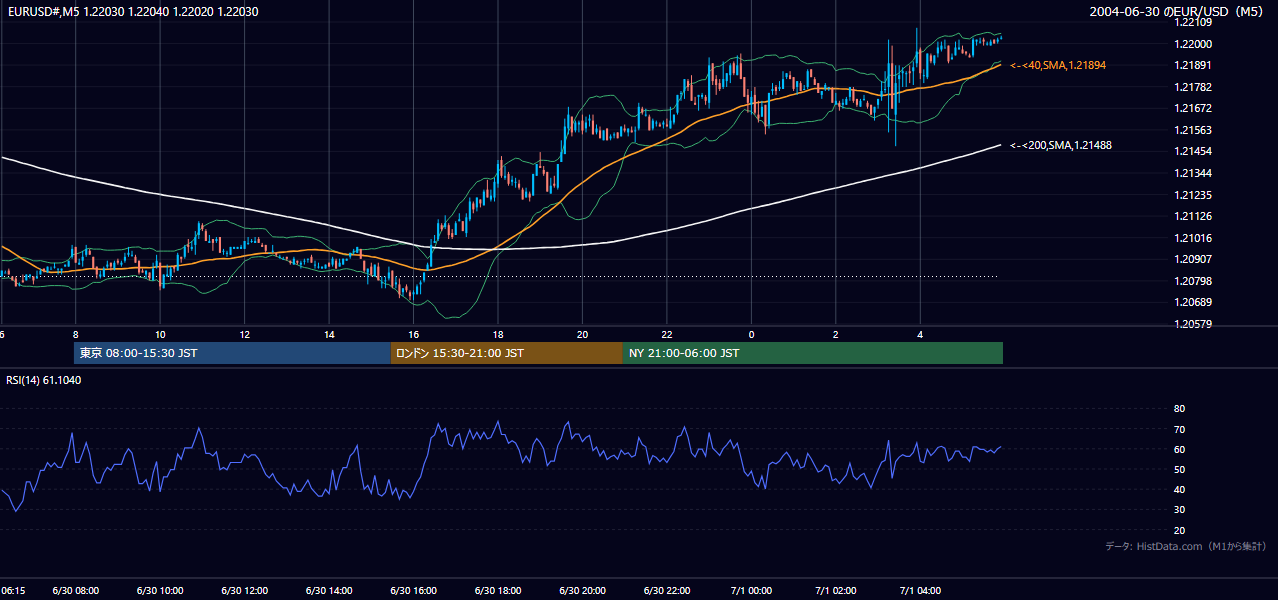Select the 200 SMA 1.21488 label
This screenshot has height=600, width=1278.
coord(1061,145)
